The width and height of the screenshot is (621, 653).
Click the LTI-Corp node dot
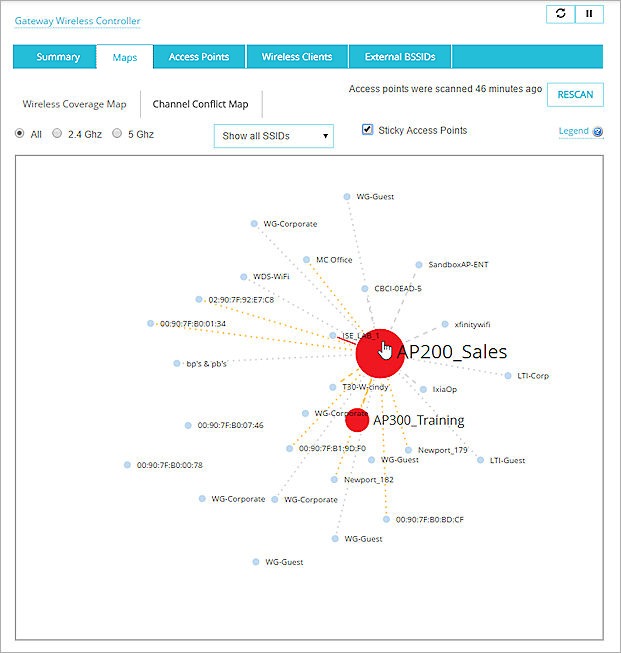(x=509, y=376)
